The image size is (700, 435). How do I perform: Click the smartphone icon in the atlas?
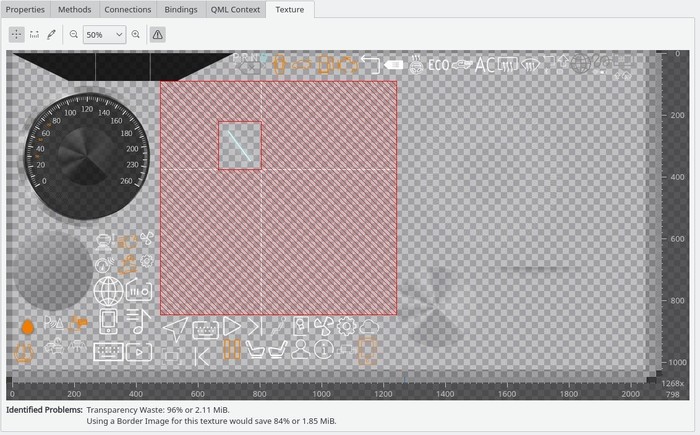(x=108, y=321)
